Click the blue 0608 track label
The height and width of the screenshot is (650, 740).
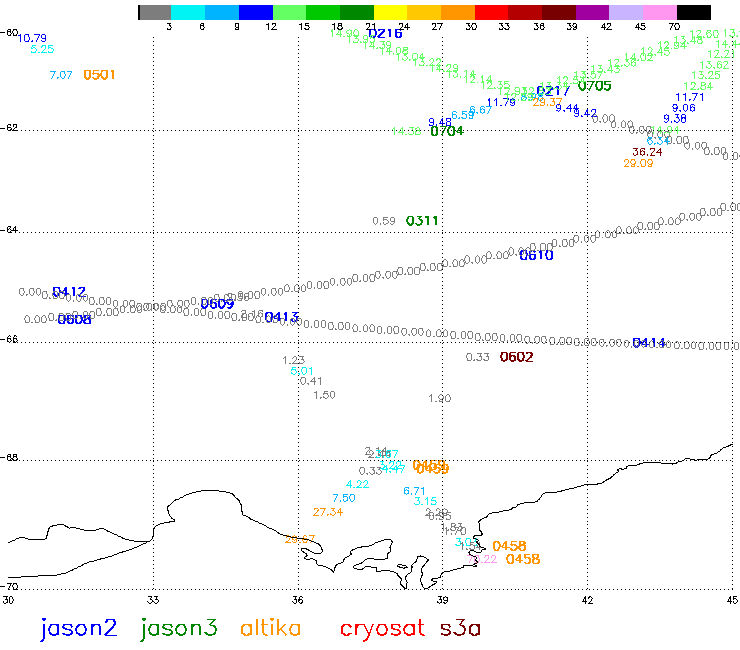click(74, 320)
